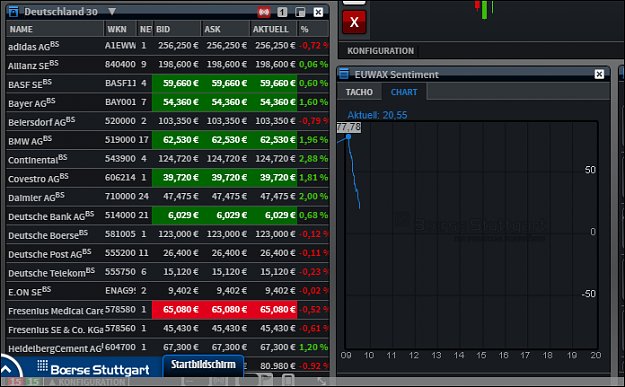Open the Startbildschirm tab
The height and width of the screenshot is (387, 625).
[x=203, y=365]
